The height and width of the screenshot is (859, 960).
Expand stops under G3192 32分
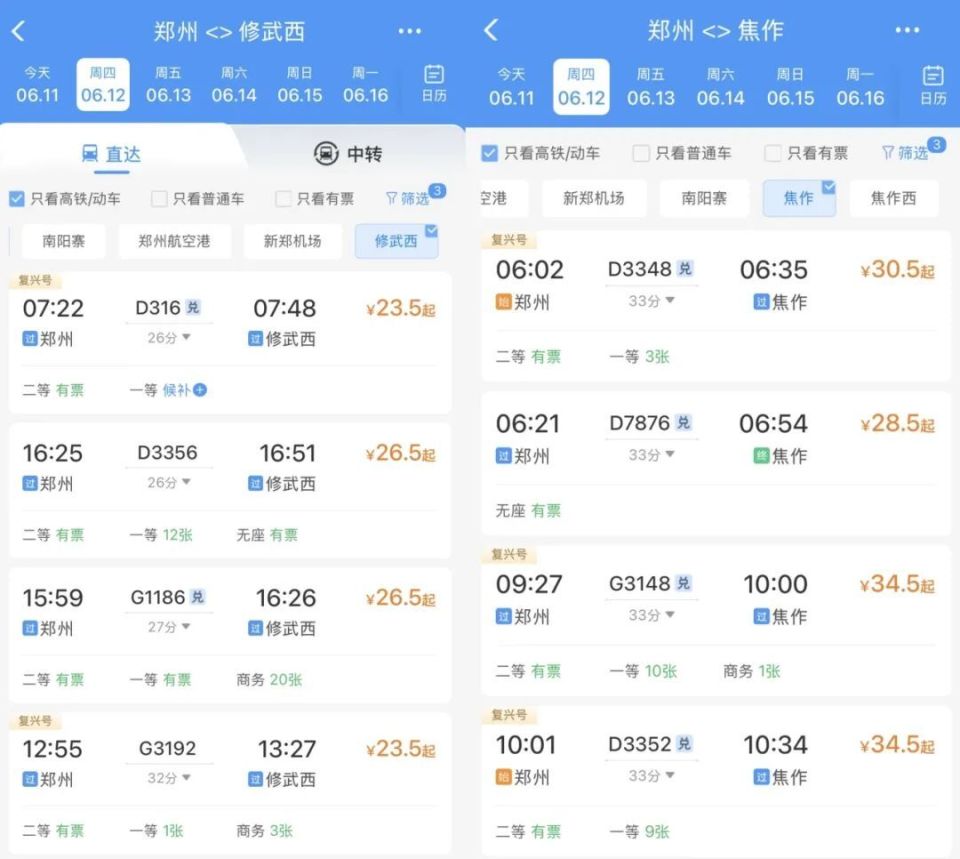point(169,778)
